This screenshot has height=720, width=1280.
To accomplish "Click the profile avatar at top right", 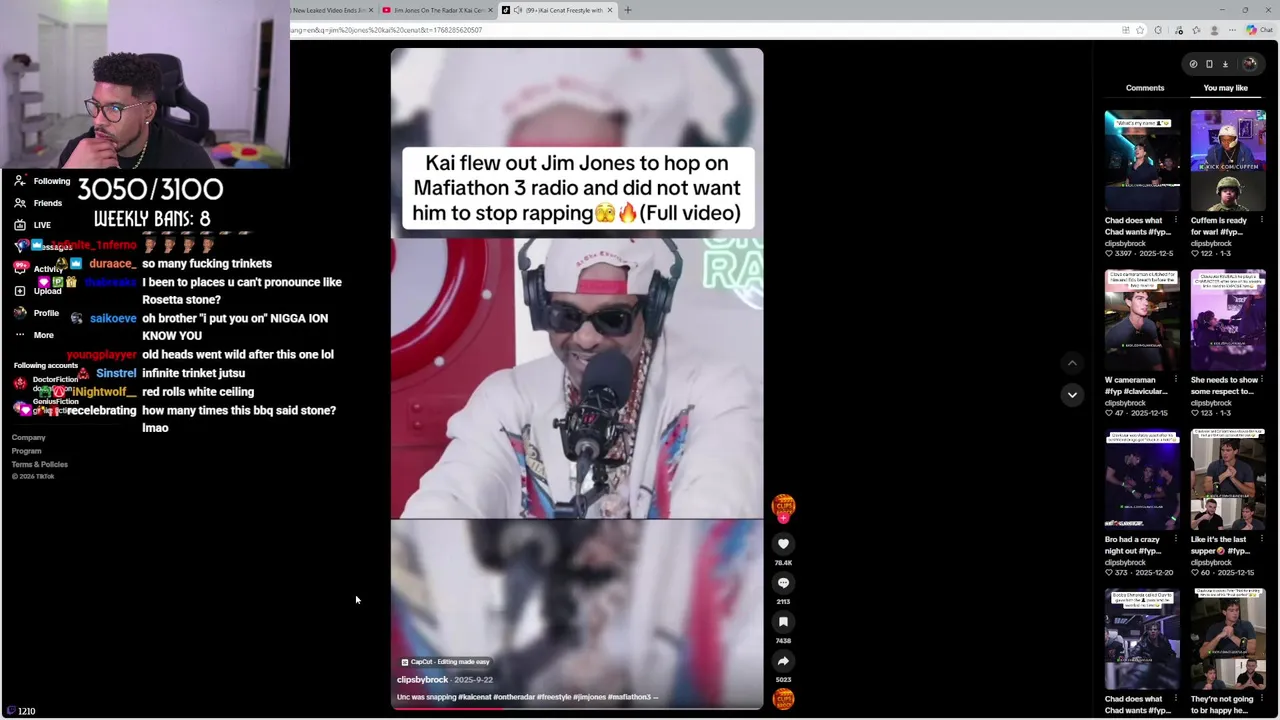I will (1249, 64).
